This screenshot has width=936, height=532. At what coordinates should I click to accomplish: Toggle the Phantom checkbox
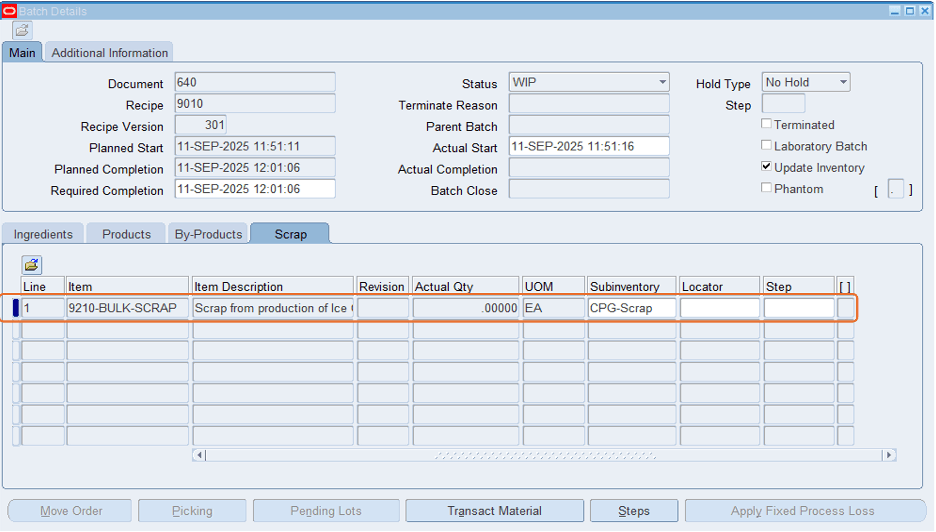tap(766, 187)
